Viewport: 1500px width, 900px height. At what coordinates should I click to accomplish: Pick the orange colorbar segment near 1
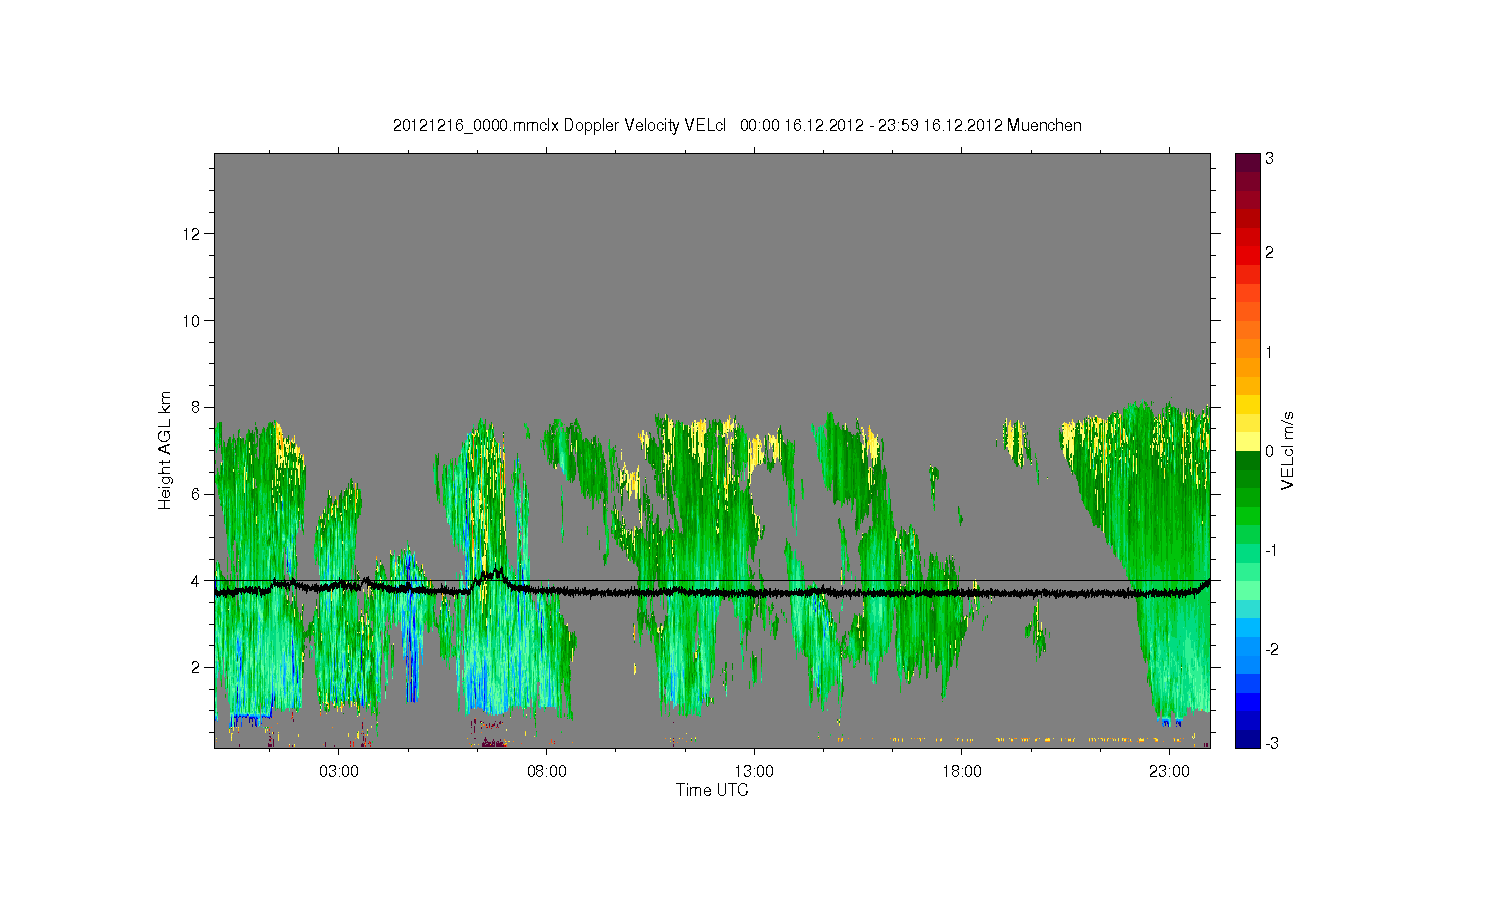pyautogui.click(x=1247, y=350)
